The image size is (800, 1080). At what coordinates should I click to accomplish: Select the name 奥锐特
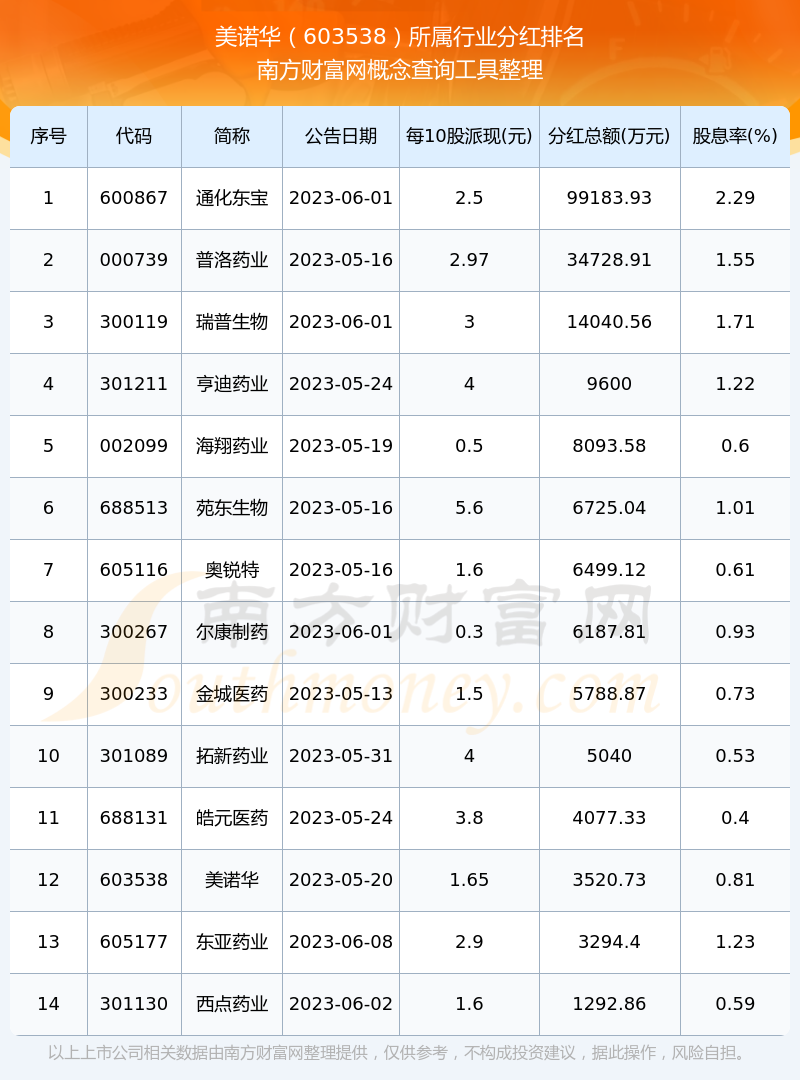[232, 570]
